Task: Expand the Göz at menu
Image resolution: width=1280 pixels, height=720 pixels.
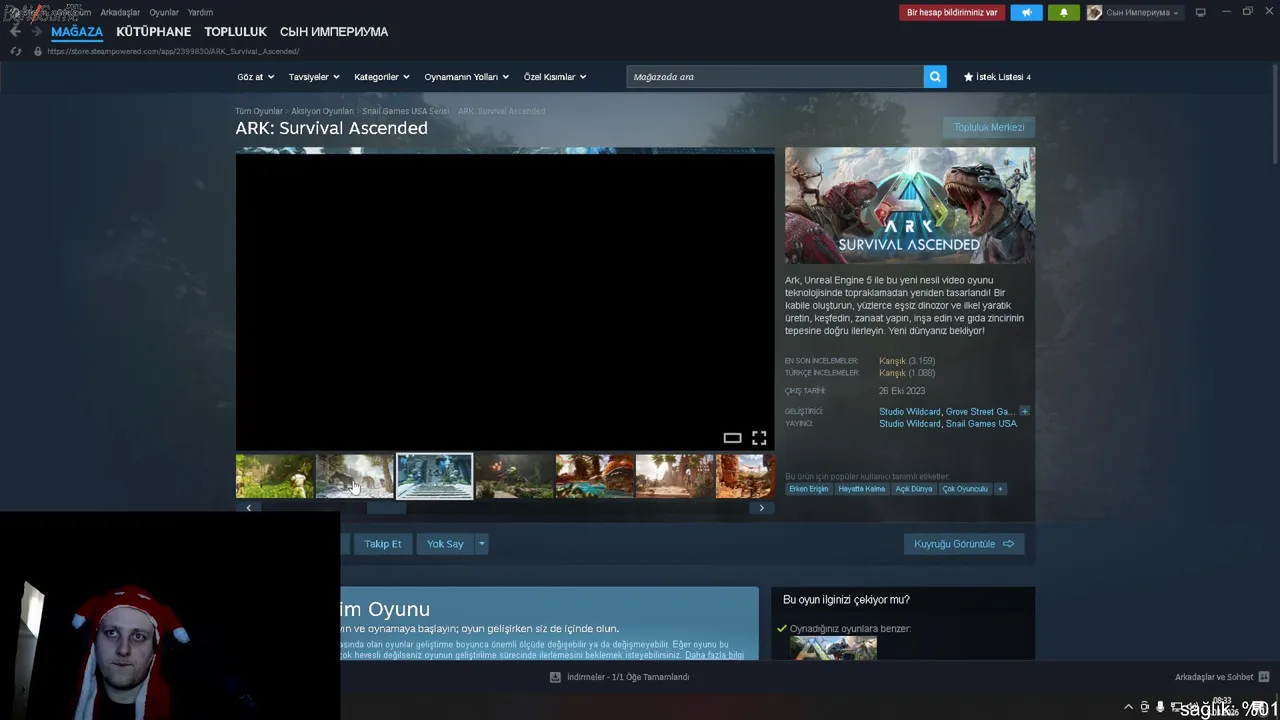Action: [x=255, y=77]
